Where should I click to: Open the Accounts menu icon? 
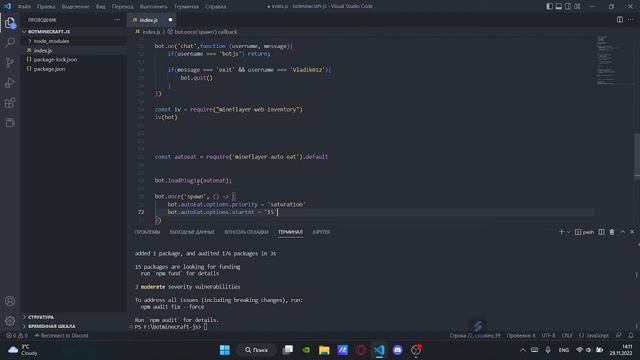(10, 301)
